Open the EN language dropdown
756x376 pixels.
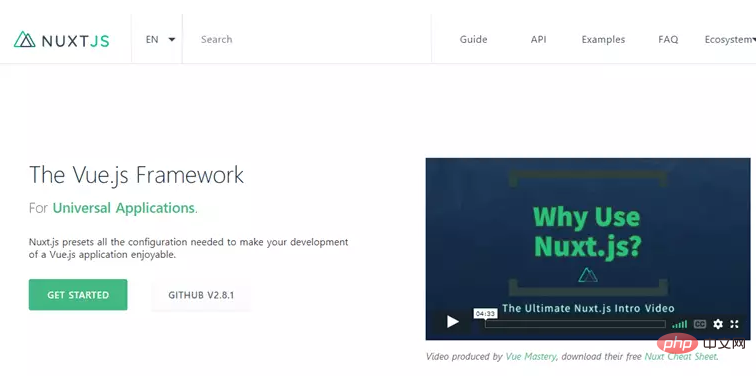click(x=160, y=40)
